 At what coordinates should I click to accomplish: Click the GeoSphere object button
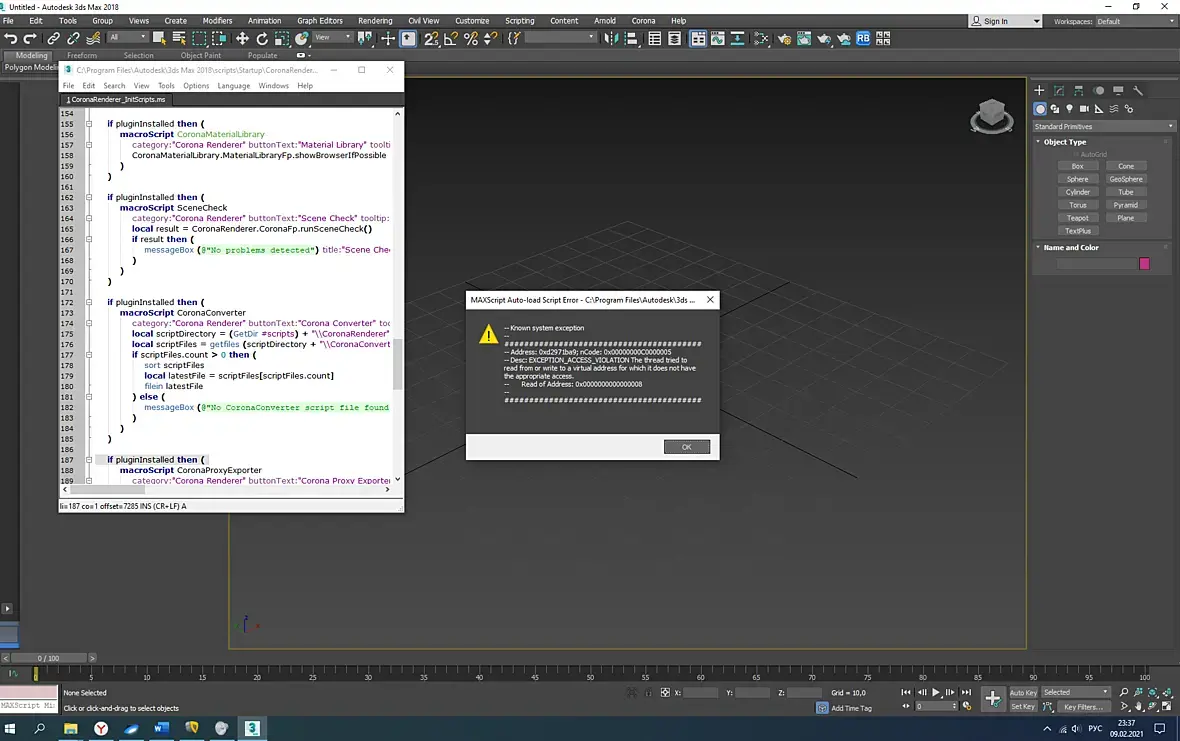click(1126, 179)
